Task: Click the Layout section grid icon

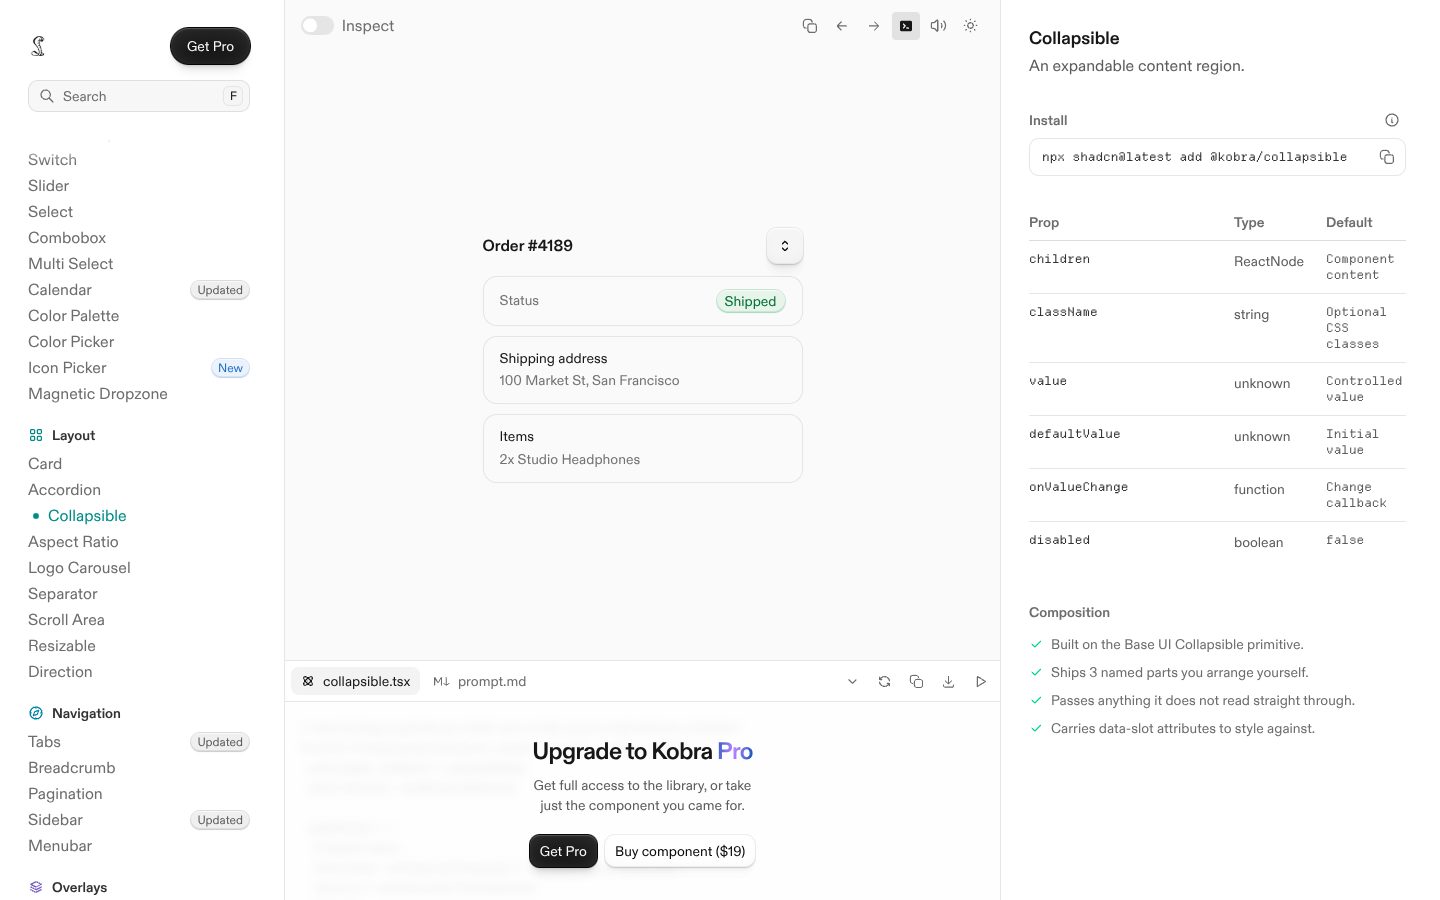Action: pyautogui.click(x=36, y=436)
